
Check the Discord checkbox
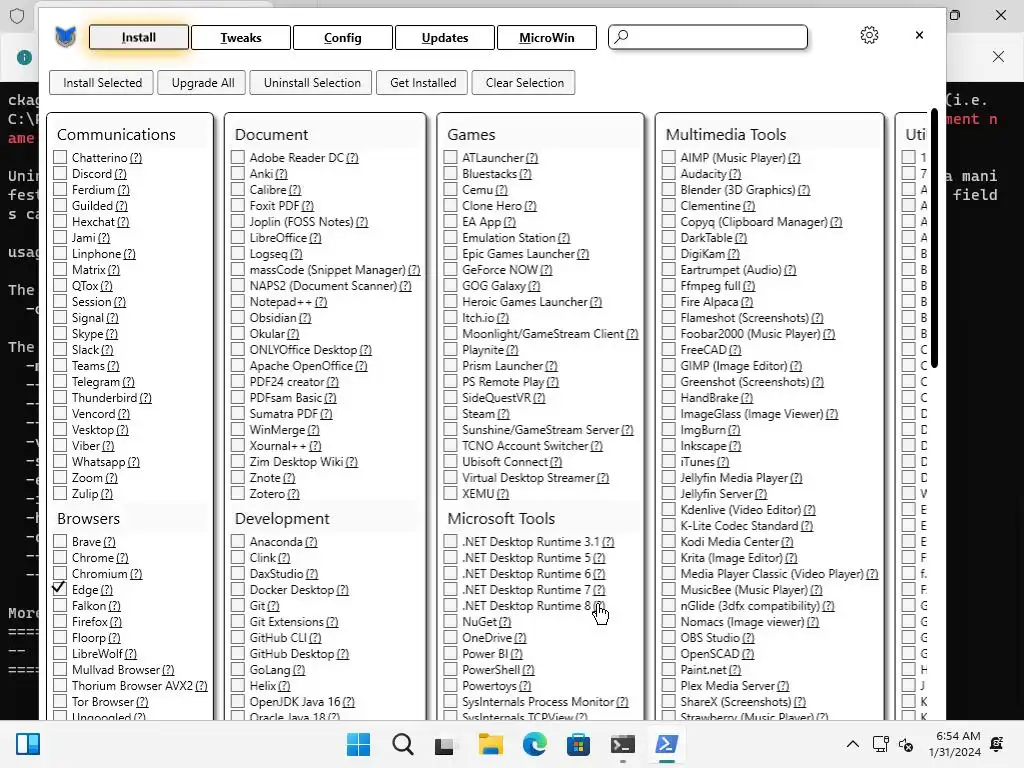pyautogui.click(x=60, y=174)
